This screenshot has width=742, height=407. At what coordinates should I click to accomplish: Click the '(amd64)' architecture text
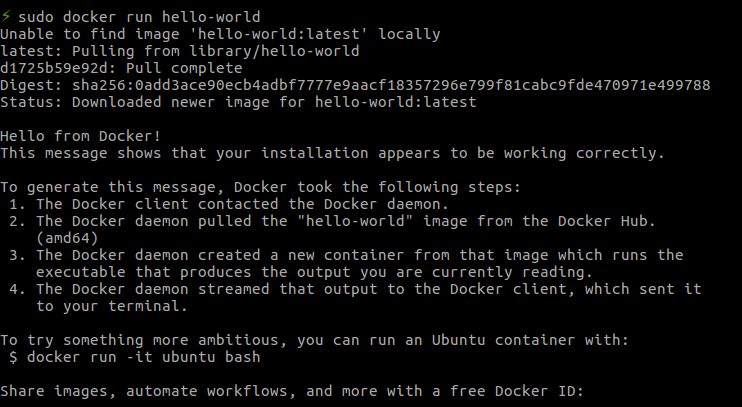pos(67,238)
